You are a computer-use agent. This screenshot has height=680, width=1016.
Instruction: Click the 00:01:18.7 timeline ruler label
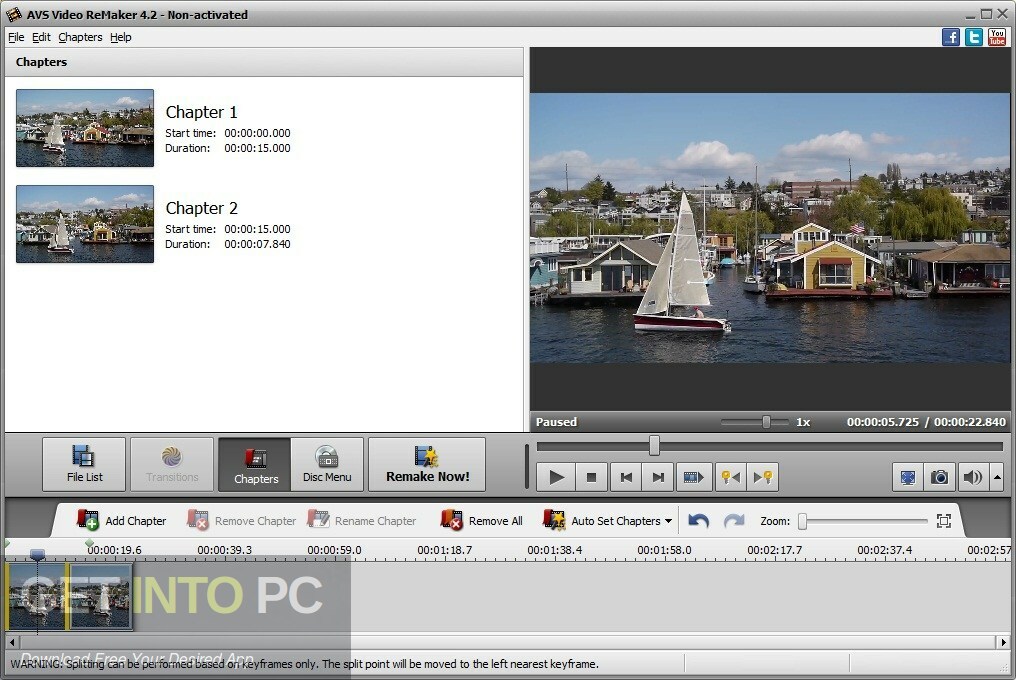pos(444,550)
